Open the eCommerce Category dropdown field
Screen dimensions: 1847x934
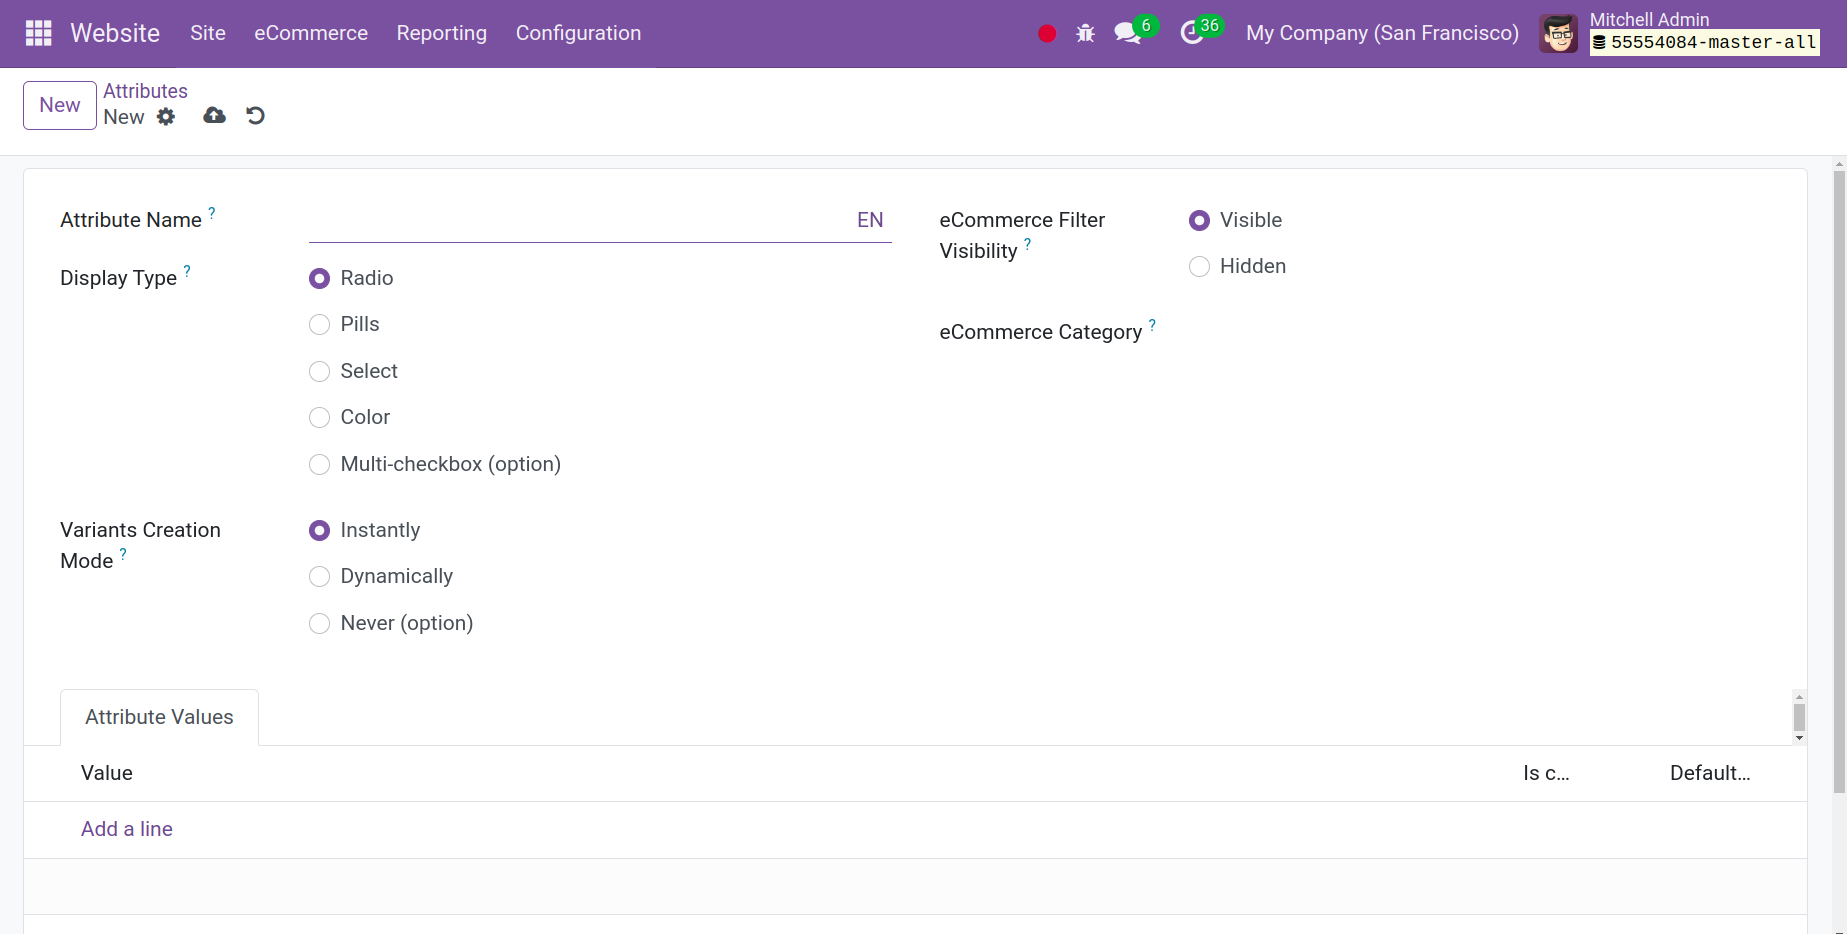(1480, 332)
